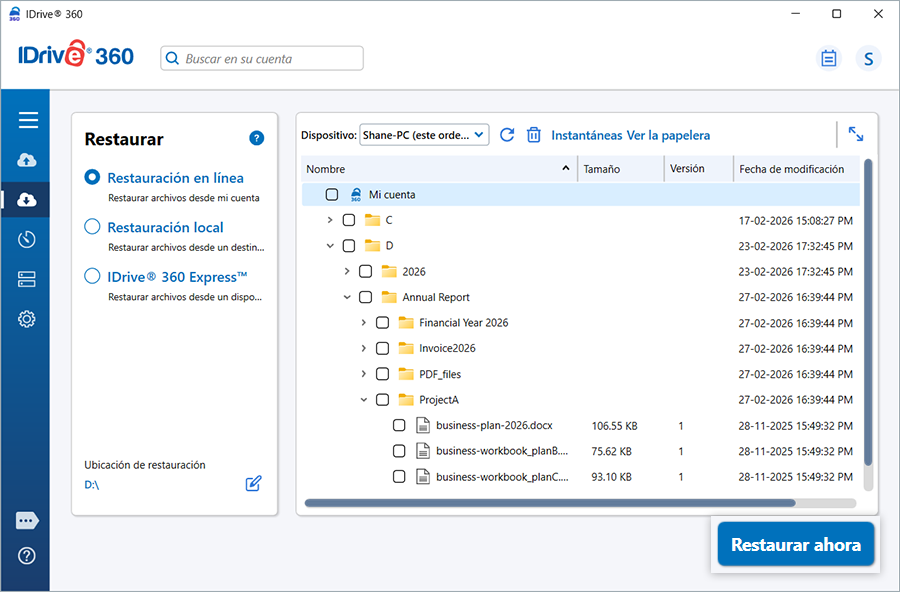900x592 pixels.
Task: Open the Instantáneas link
Action: tap(586, 135)
